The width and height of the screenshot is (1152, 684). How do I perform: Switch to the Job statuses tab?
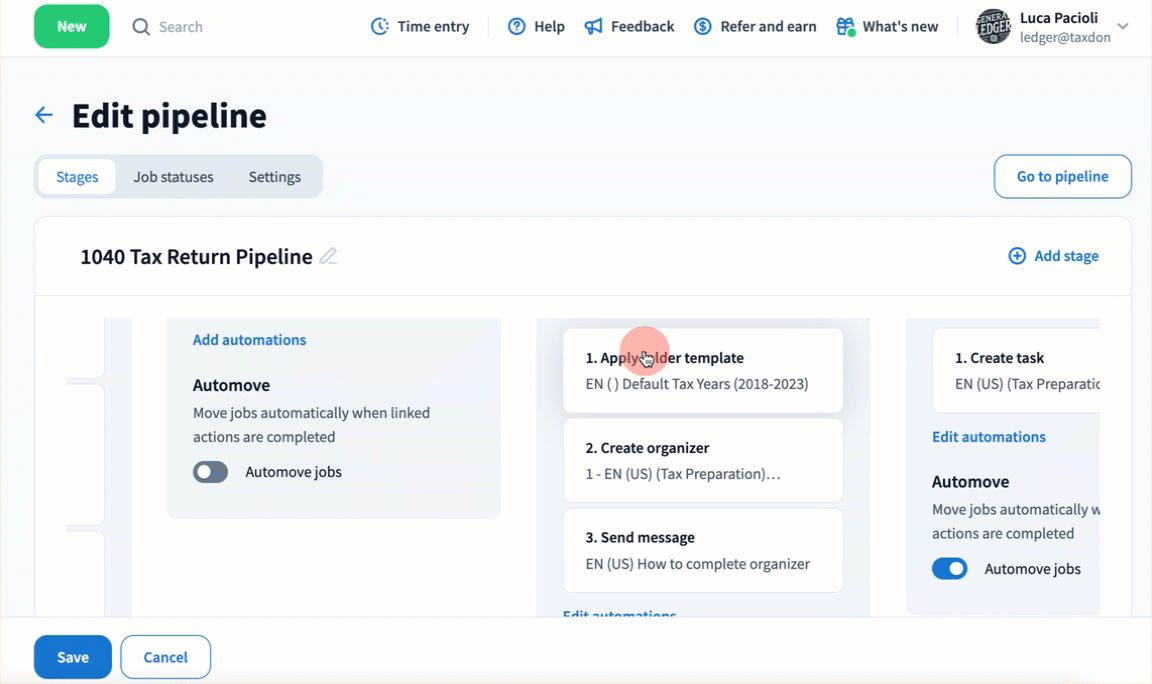(173, 177)
